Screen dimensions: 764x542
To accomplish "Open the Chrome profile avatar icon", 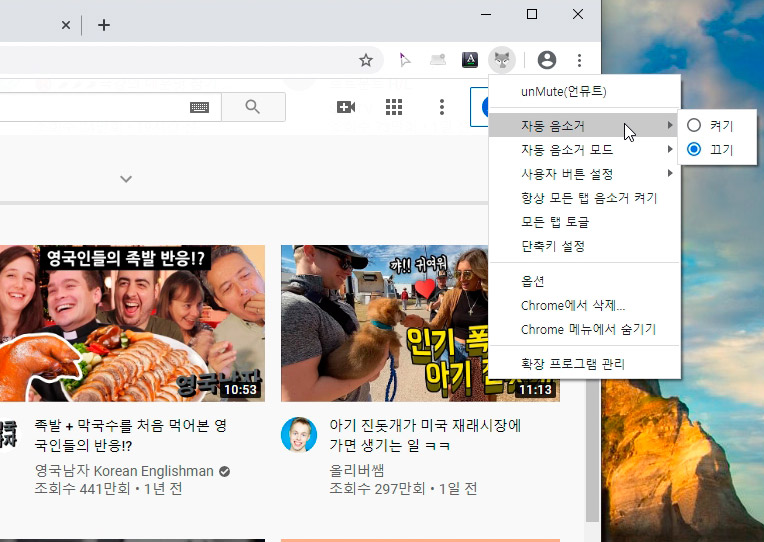I will [x=547, y=60].
